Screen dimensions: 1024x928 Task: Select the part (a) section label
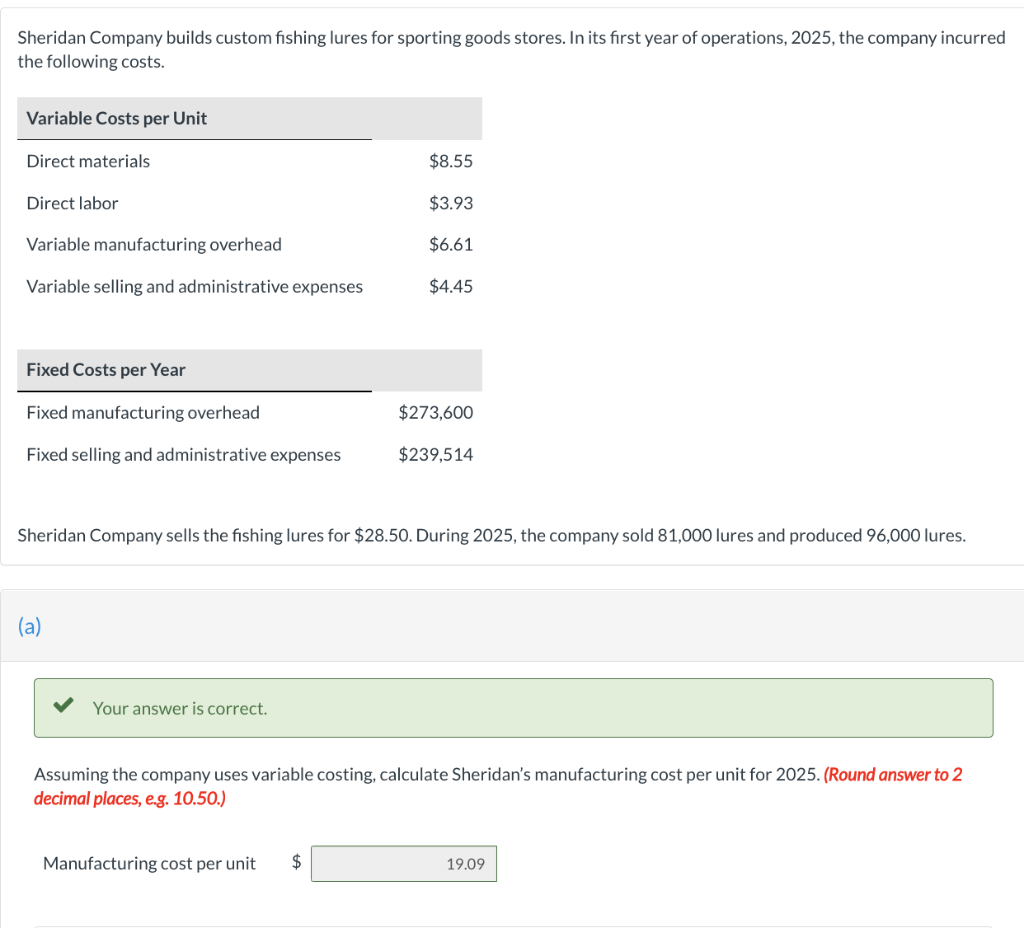tap(30, 626)
